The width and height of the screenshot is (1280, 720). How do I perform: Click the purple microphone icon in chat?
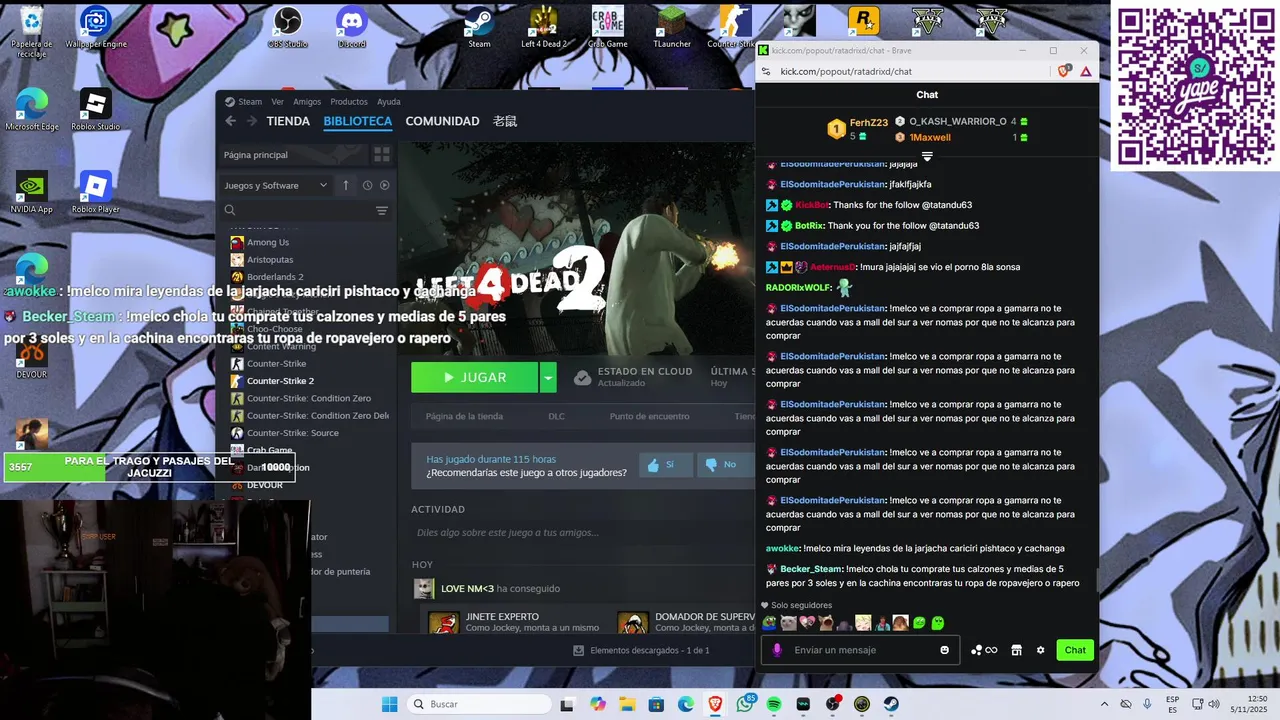[x=777, y=650]
